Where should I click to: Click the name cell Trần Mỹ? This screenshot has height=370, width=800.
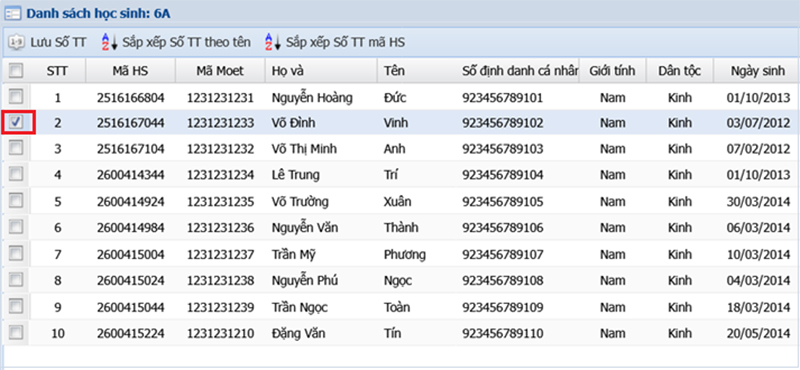tap(293, 255)
